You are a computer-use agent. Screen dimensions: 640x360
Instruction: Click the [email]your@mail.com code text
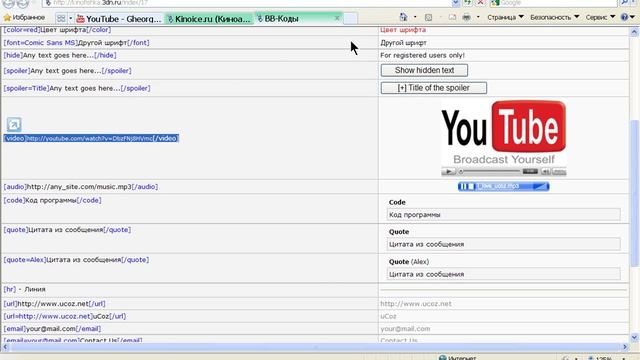(52, 329)
